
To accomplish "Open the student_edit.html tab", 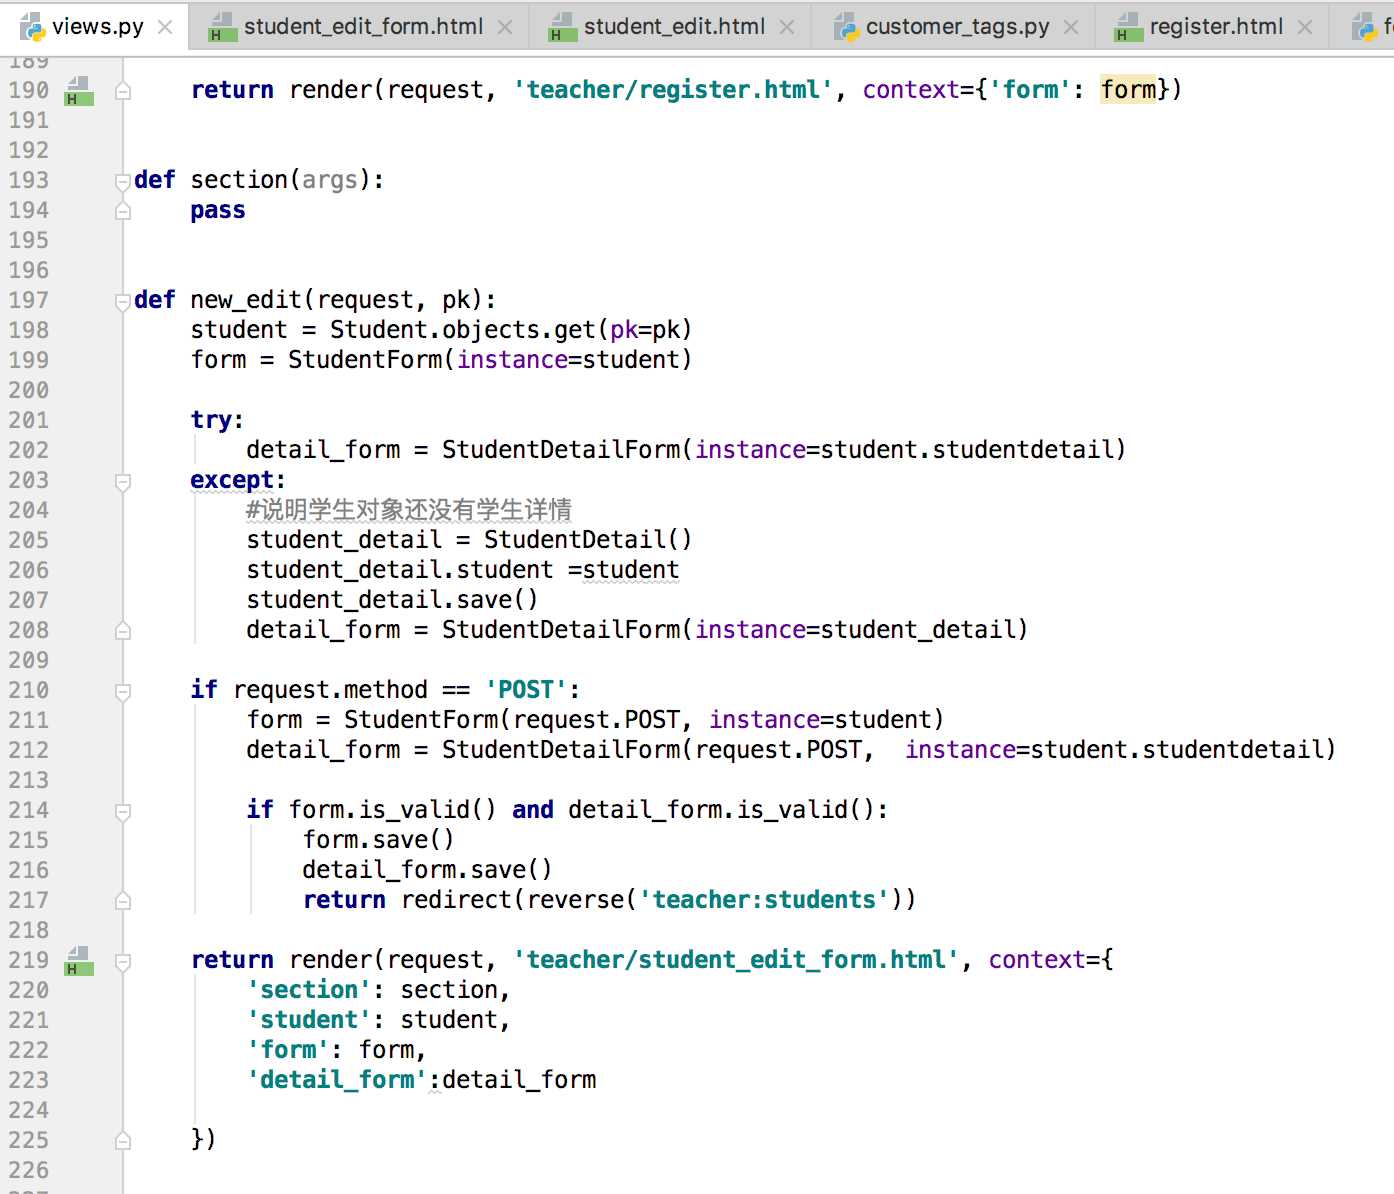I will (x=673, y=27).
